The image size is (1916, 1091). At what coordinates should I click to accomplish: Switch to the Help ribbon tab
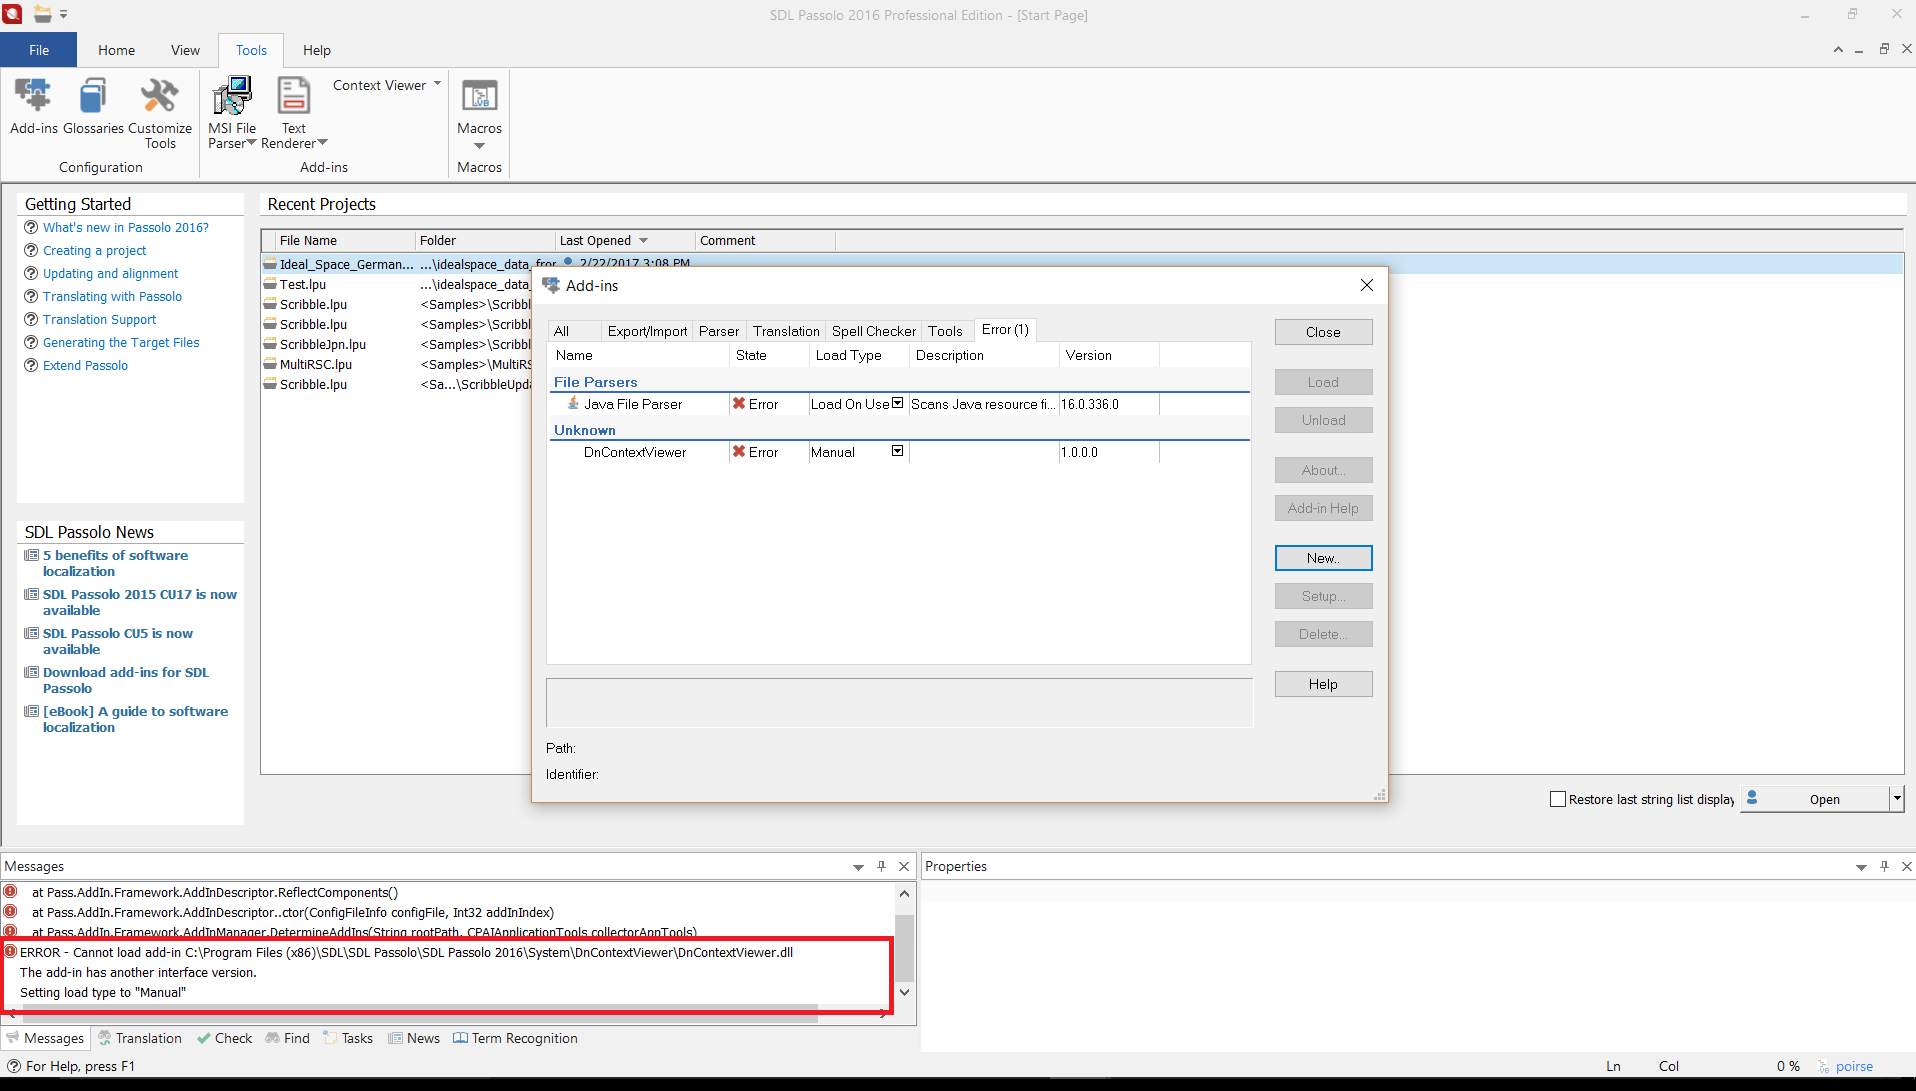pos(316,50)
